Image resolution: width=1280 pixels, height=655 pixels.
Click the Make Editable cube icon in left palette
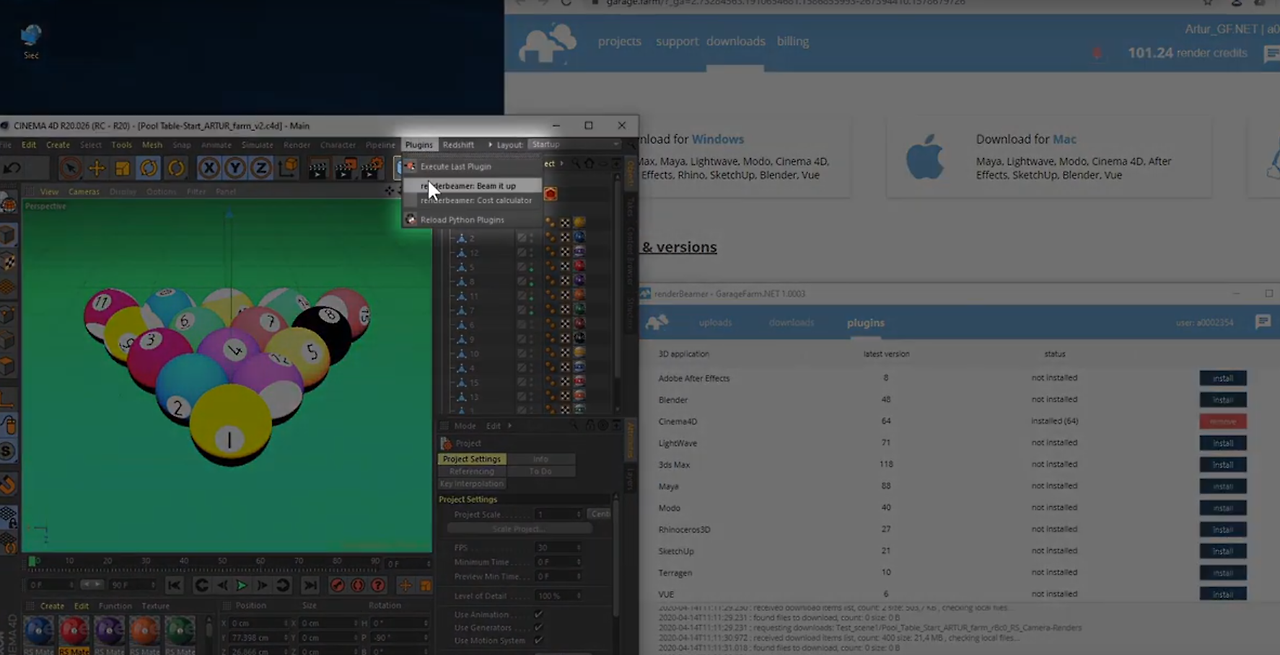click(x=8, y=236)
